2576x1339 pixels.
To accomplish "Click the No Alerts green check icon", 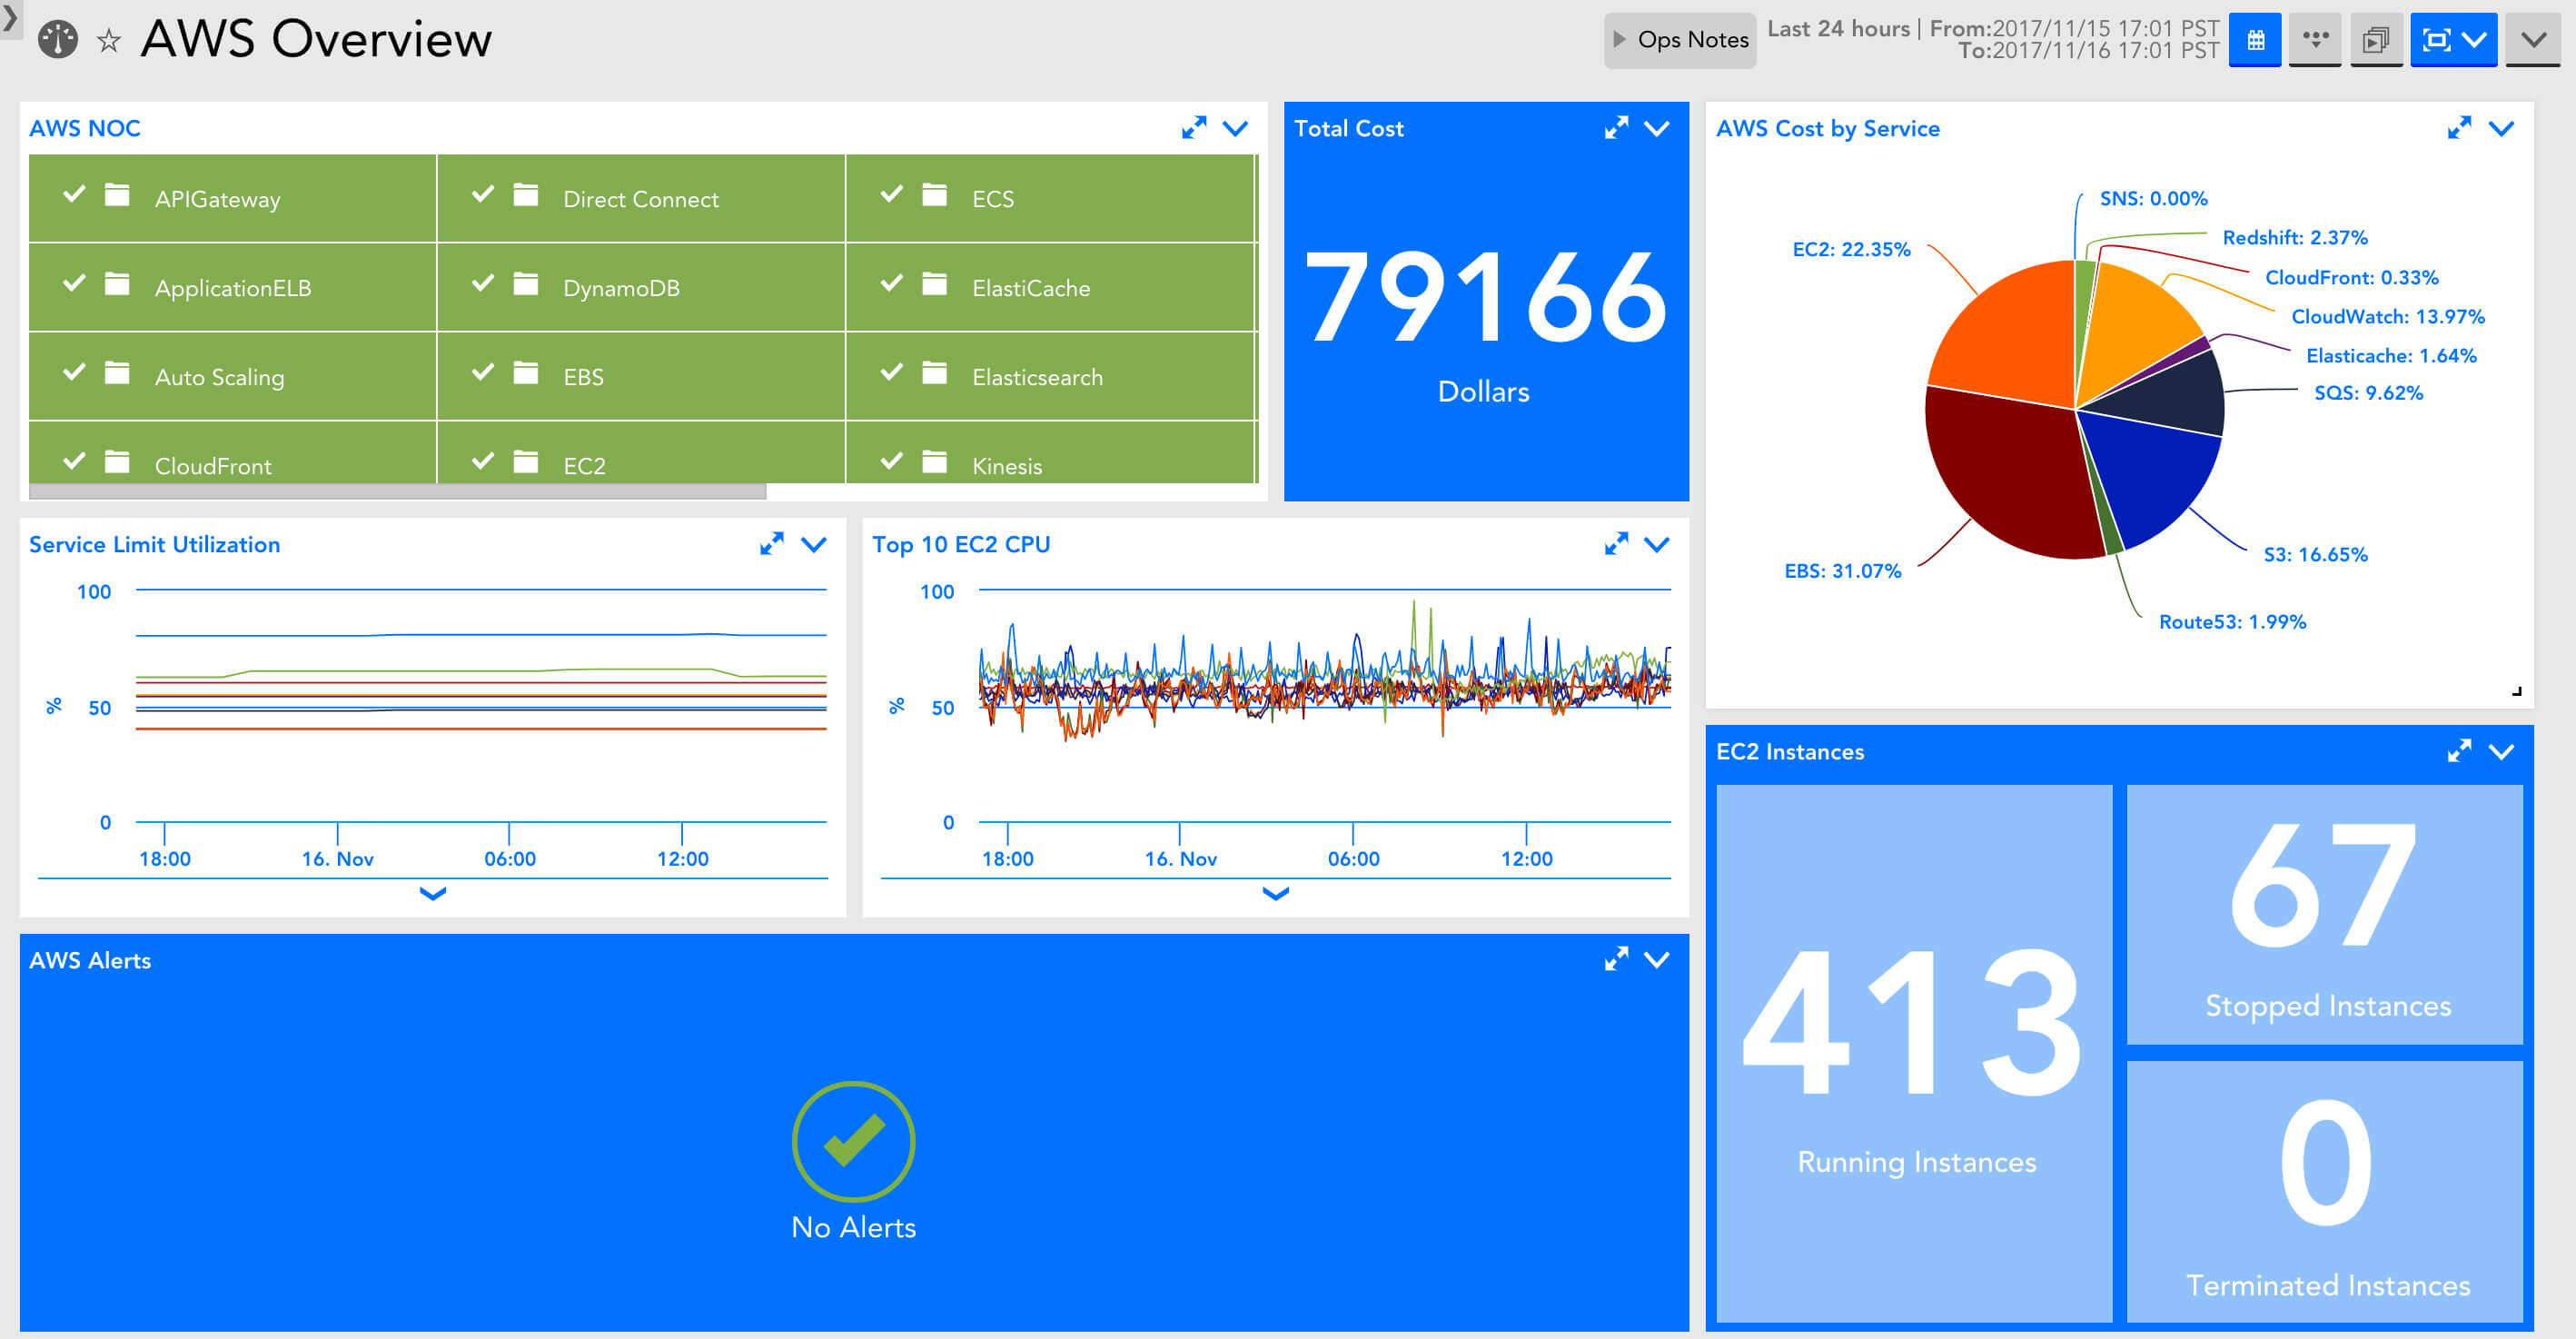I will tap(853, 1141).
